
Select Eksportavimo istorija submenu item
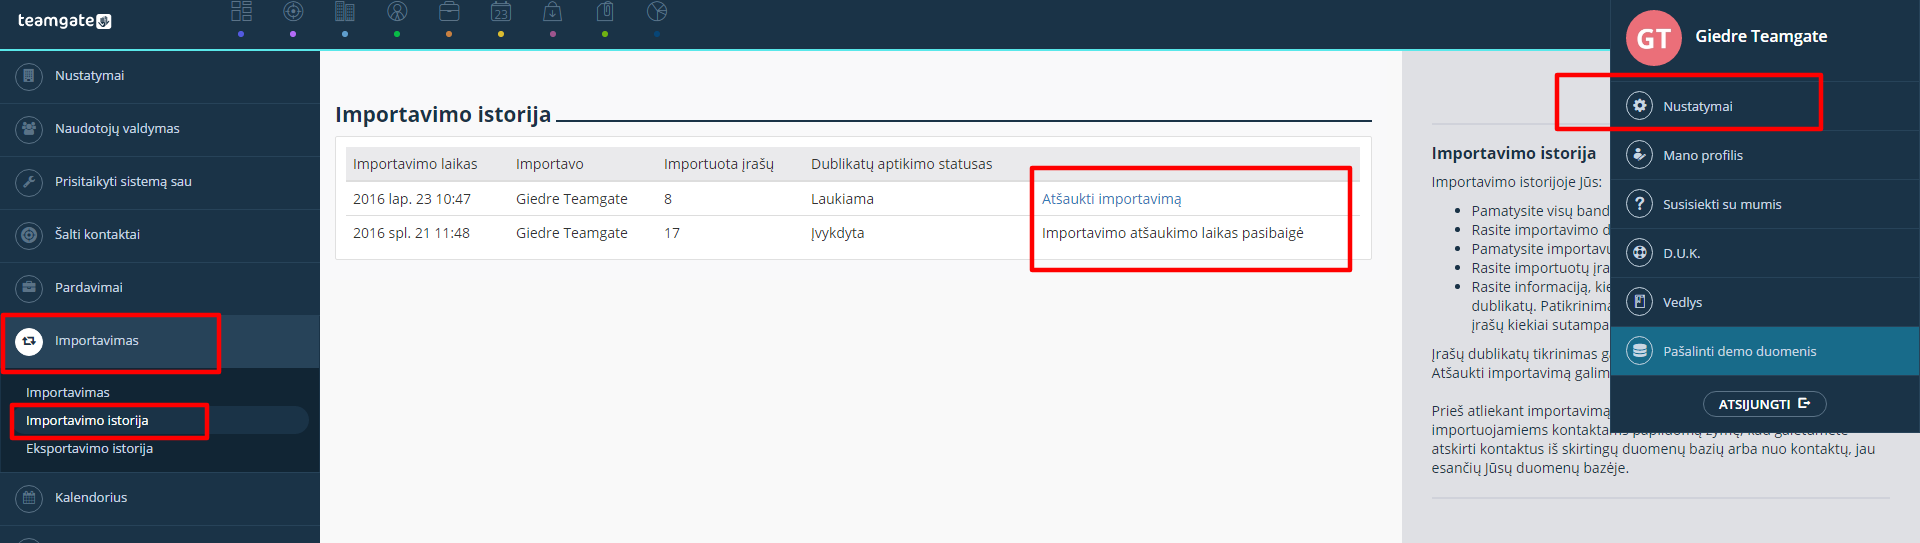[89, 448]
